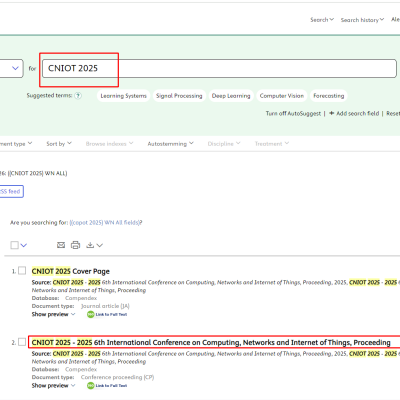Select the Deep Learning suggested term
Screen dimensions: 400x400
point(231,96)
